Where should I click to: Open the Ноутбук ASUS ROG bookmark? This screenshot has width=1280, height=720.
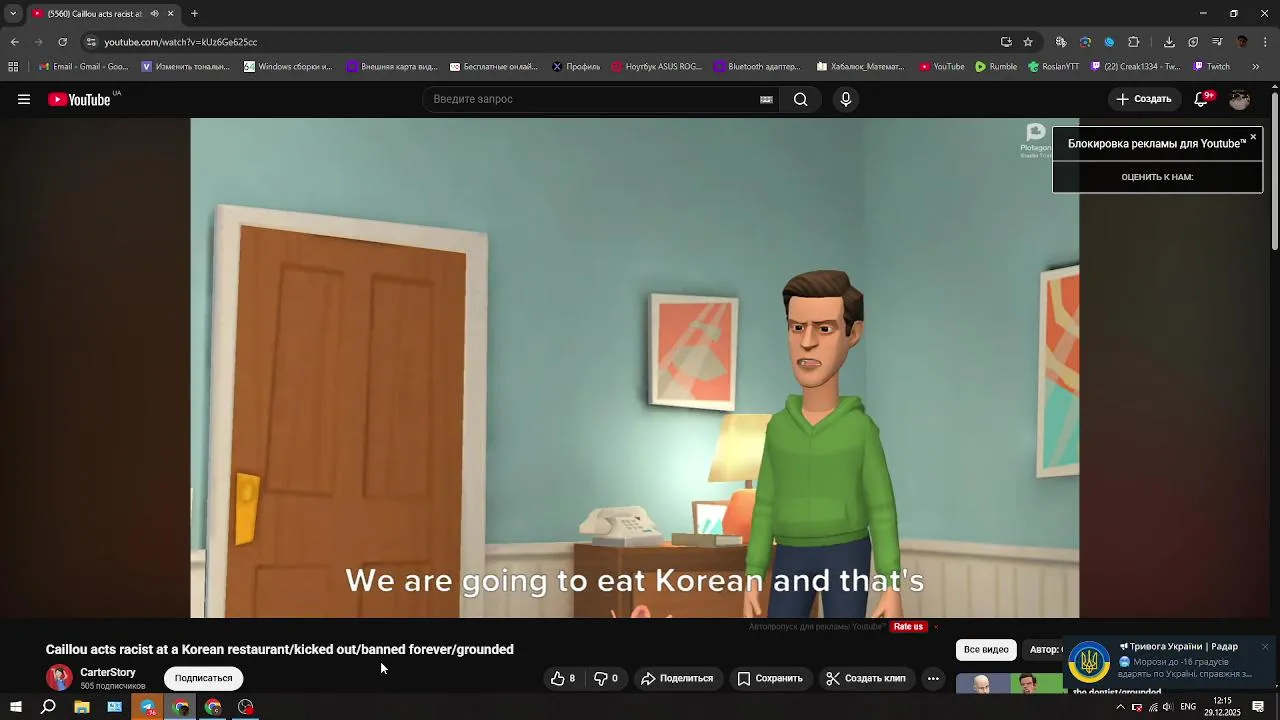[656, 67]
